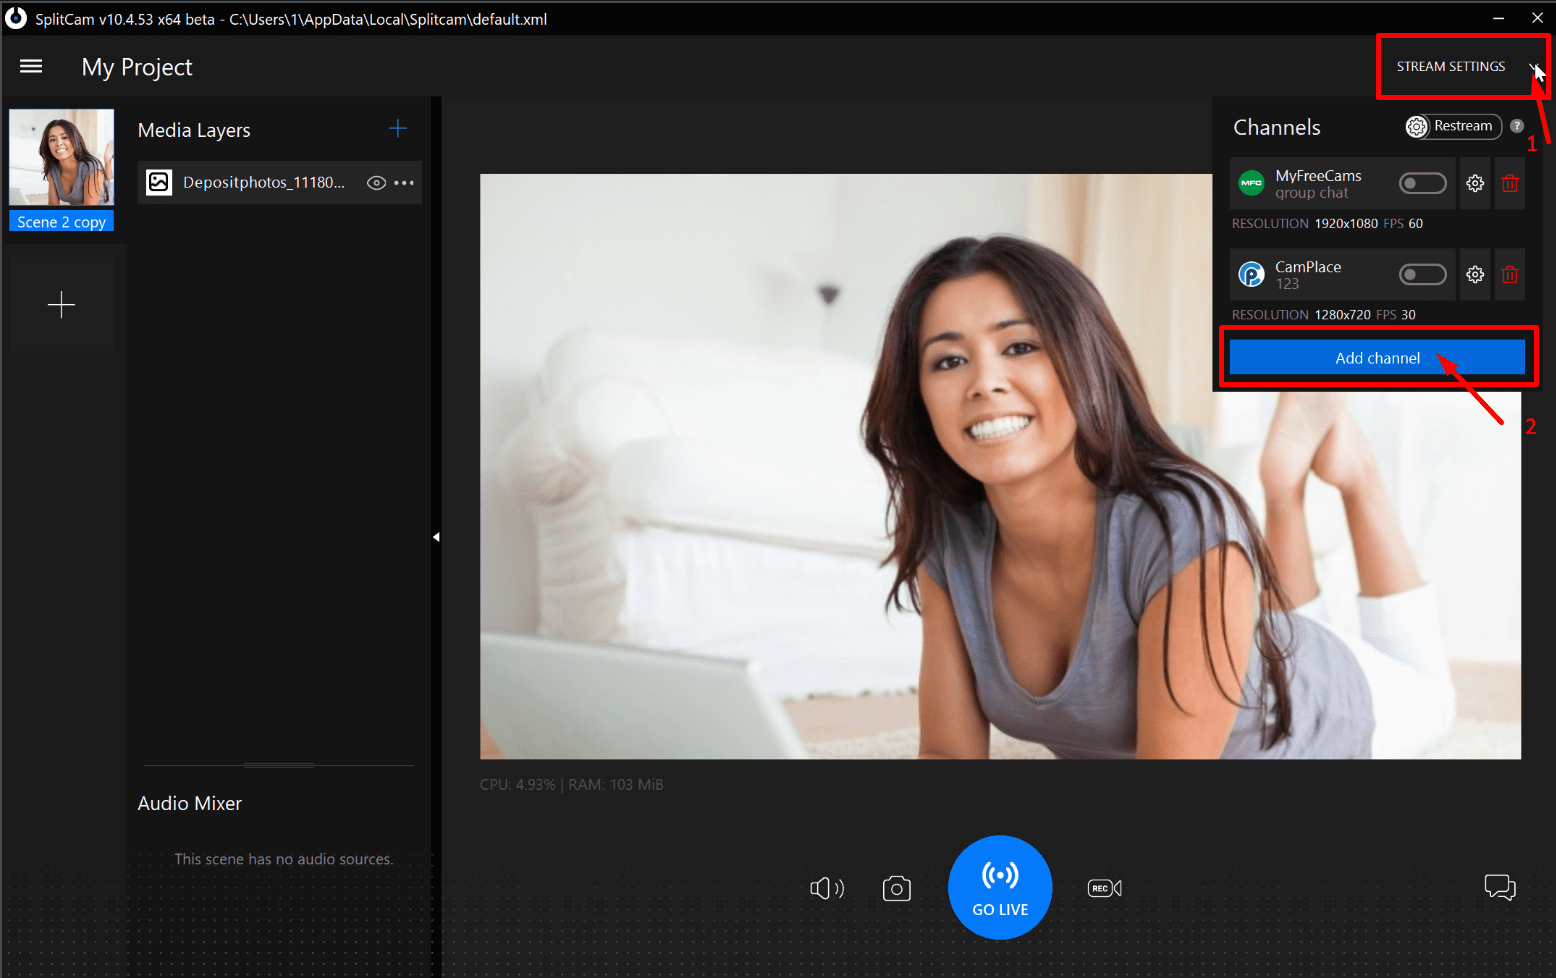Click the Channels help question mark
The image size is (1556, 978).
1518,126
